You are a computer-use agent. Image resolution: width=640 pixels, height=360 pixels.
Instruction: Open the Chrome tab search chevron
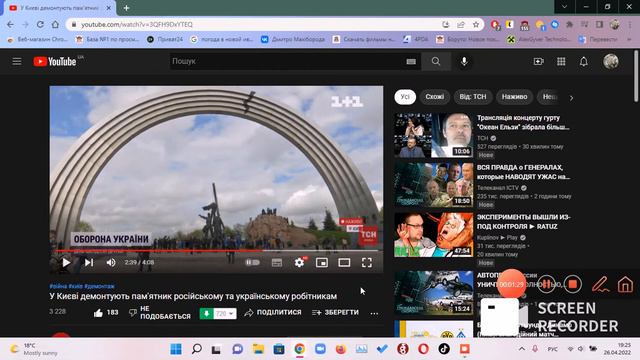(564, 7)
